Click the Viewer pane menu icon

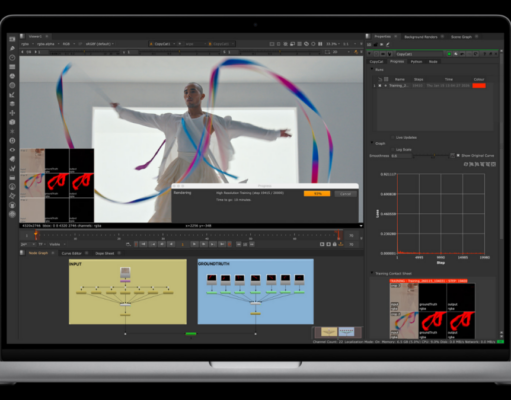[22, 36]
